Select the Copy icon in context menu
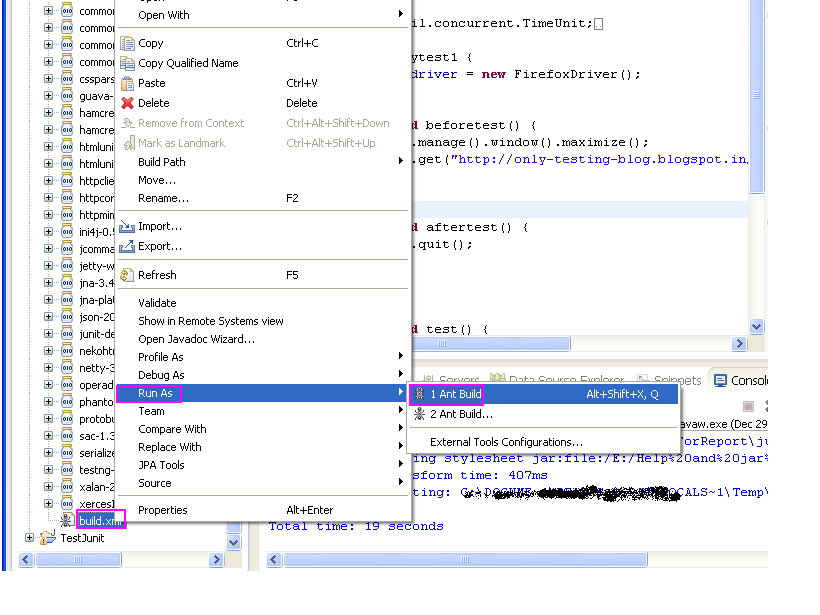This screenshot has width=820, height=615. tap(129, 43)
